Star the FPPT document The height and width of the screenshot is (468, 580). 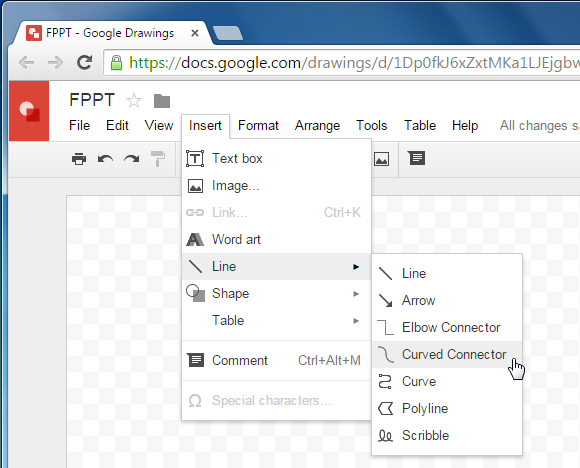134,101
